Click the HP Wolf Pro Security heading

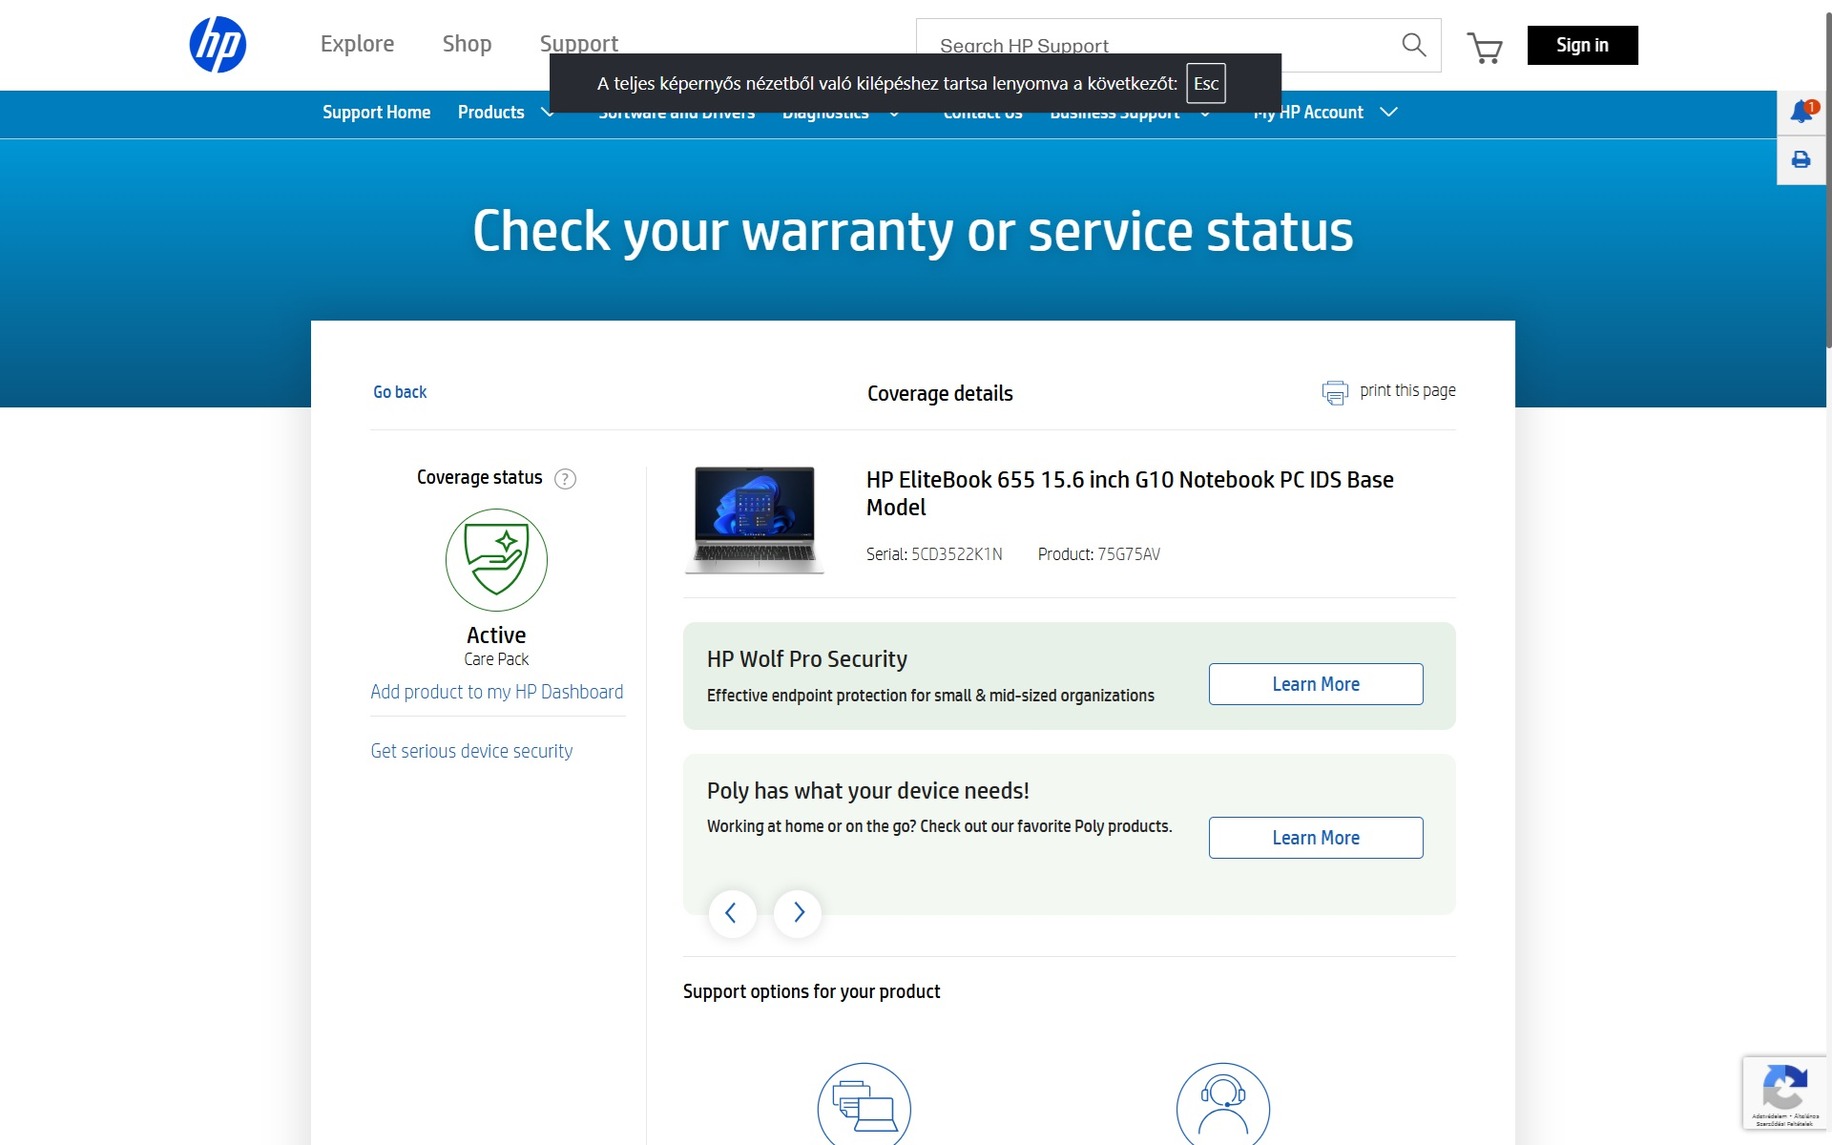pyautogui.click(x=807, y=659)
